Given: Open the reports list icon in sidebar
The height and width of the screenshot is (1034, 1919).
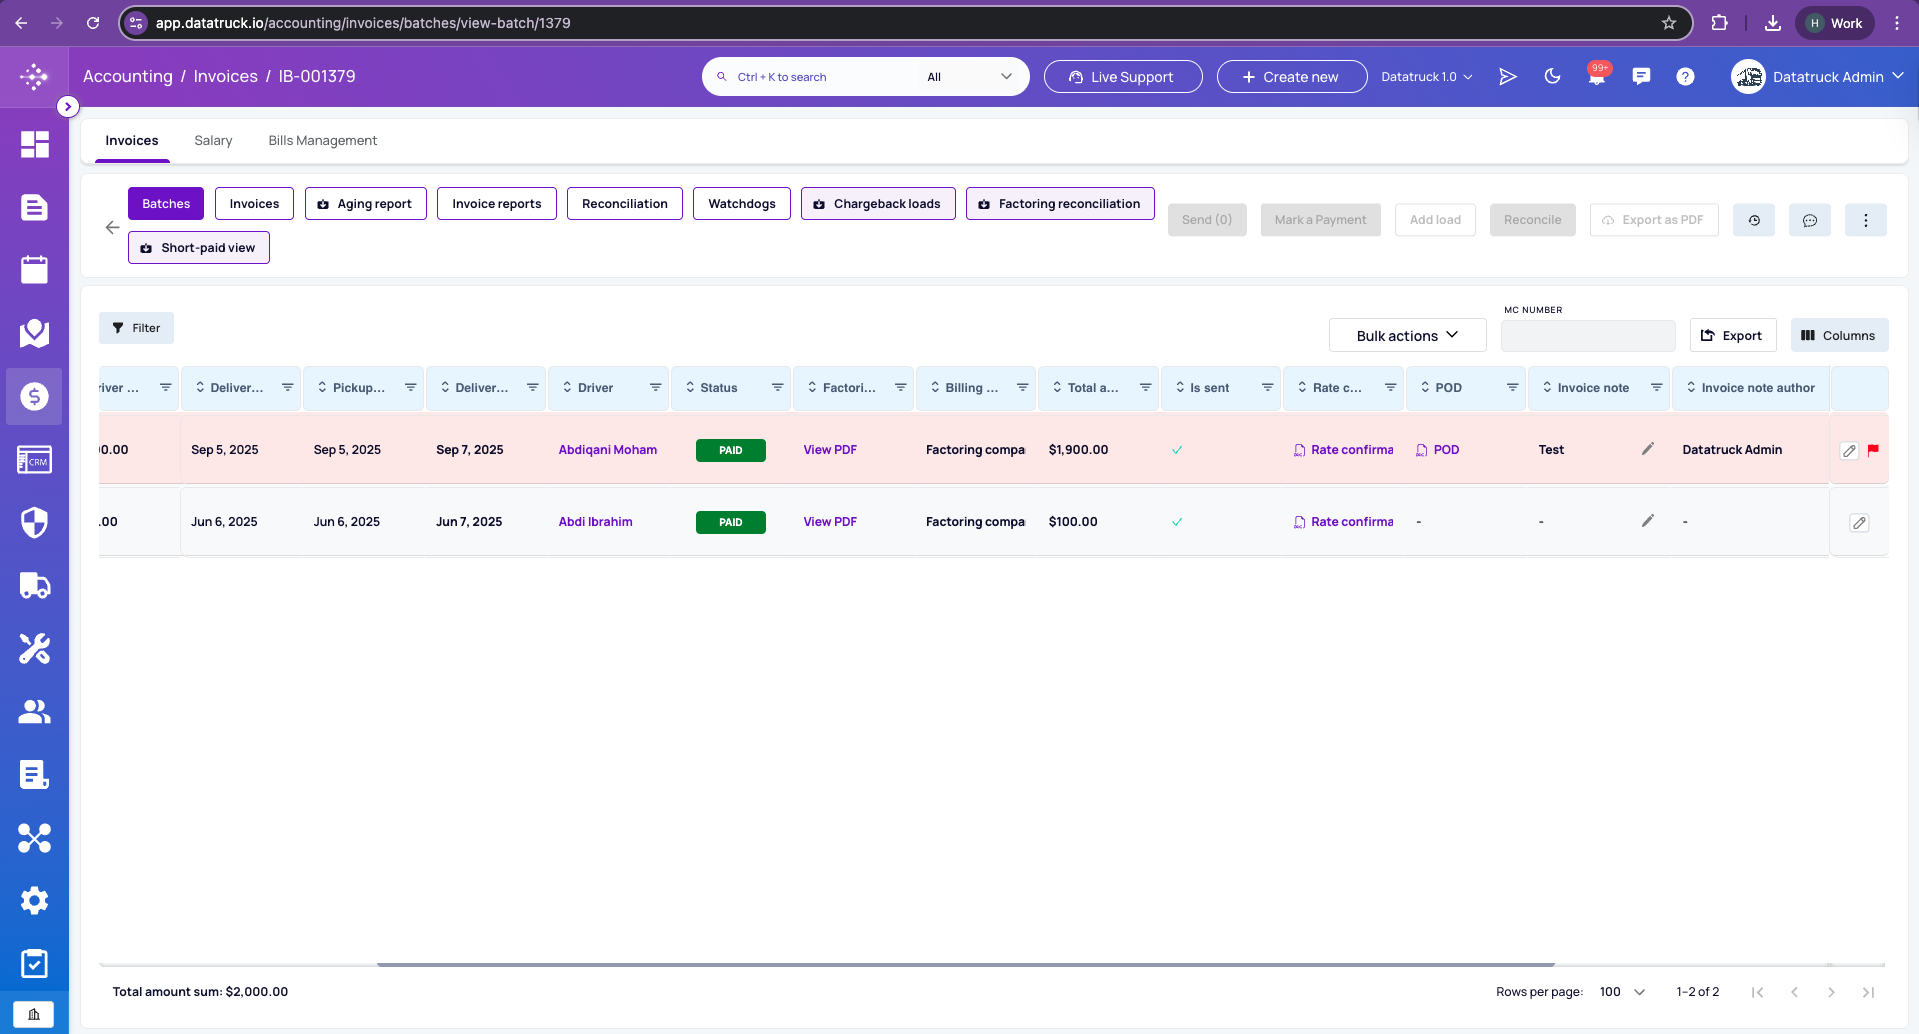Looking at the screenshot, I should [x=34, y=774].
